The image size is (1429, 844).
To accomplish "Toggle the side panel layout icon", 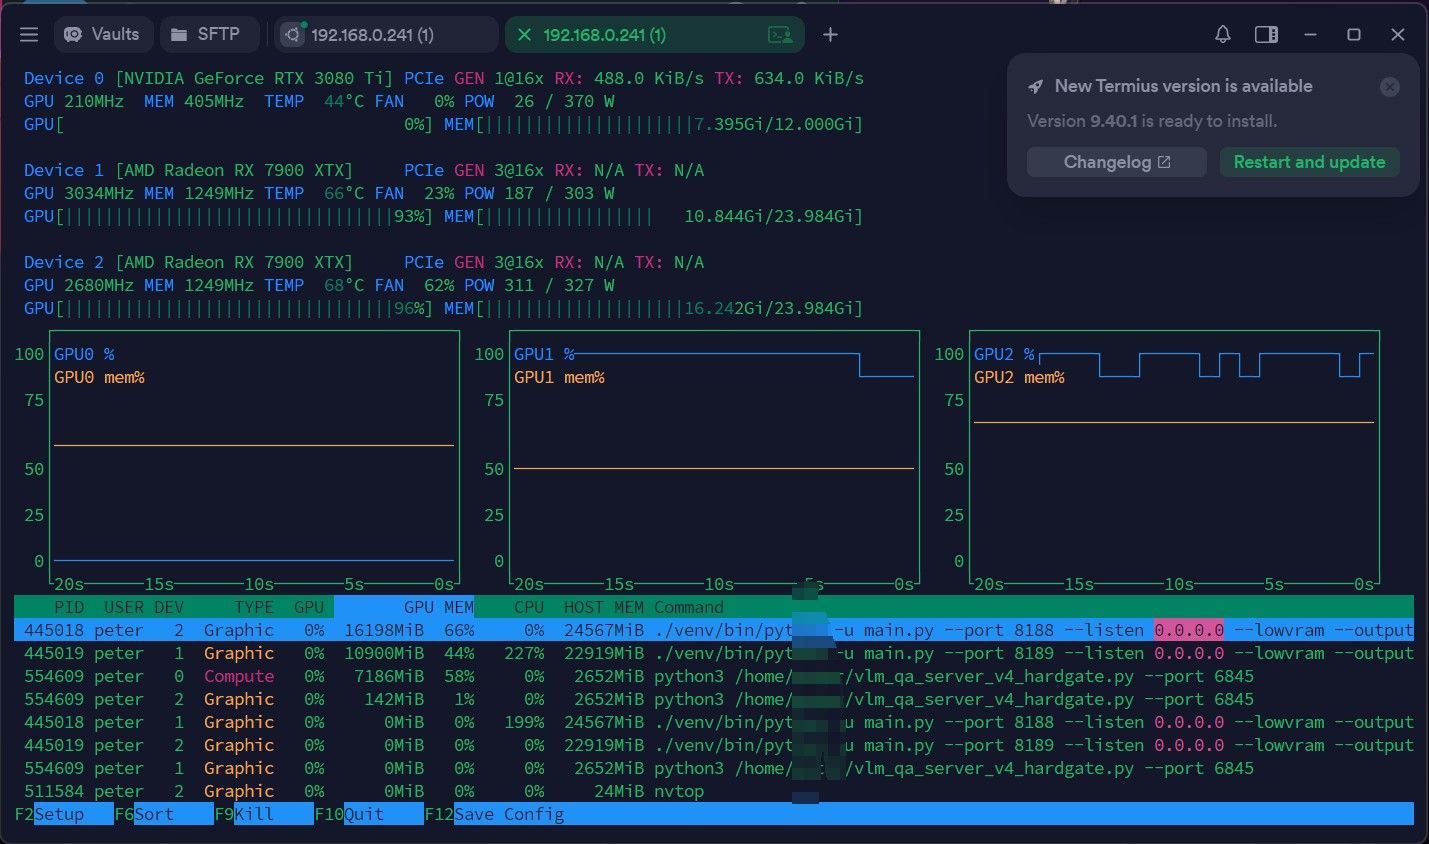I will (x=1266, y=35).
